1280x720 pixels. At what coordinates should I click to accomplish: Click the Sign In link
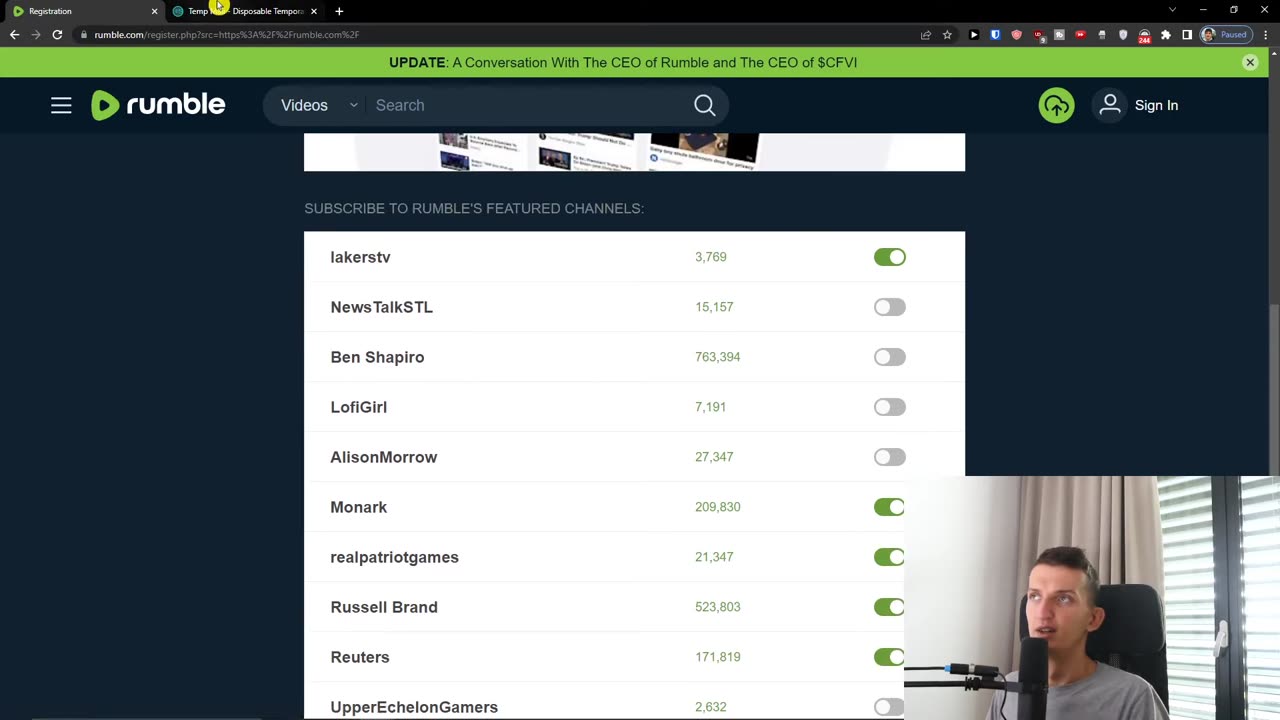coord(1156,105)
